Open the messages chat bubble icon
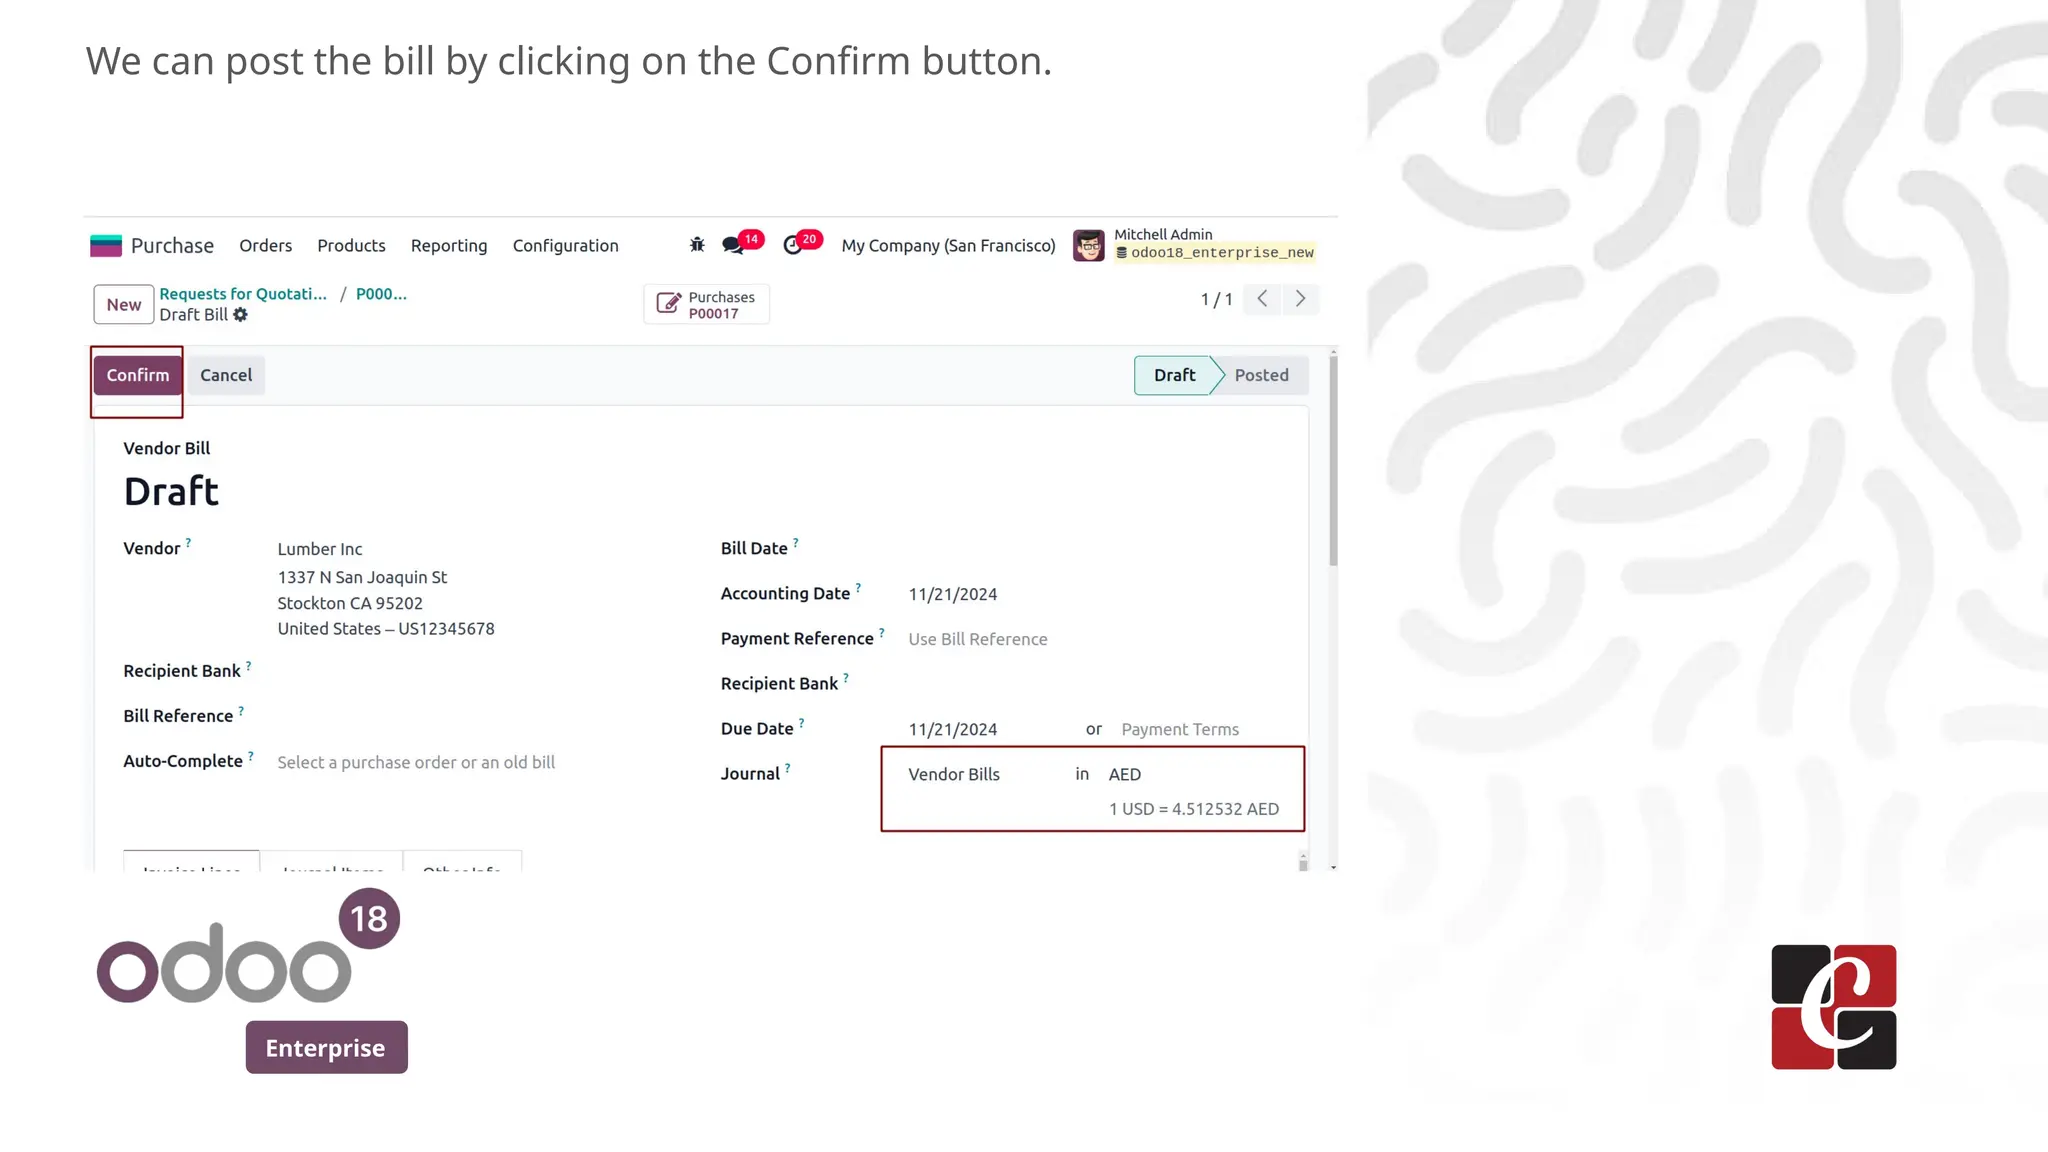Viewport: 2048px width, 1152px height. coord(733,246)
